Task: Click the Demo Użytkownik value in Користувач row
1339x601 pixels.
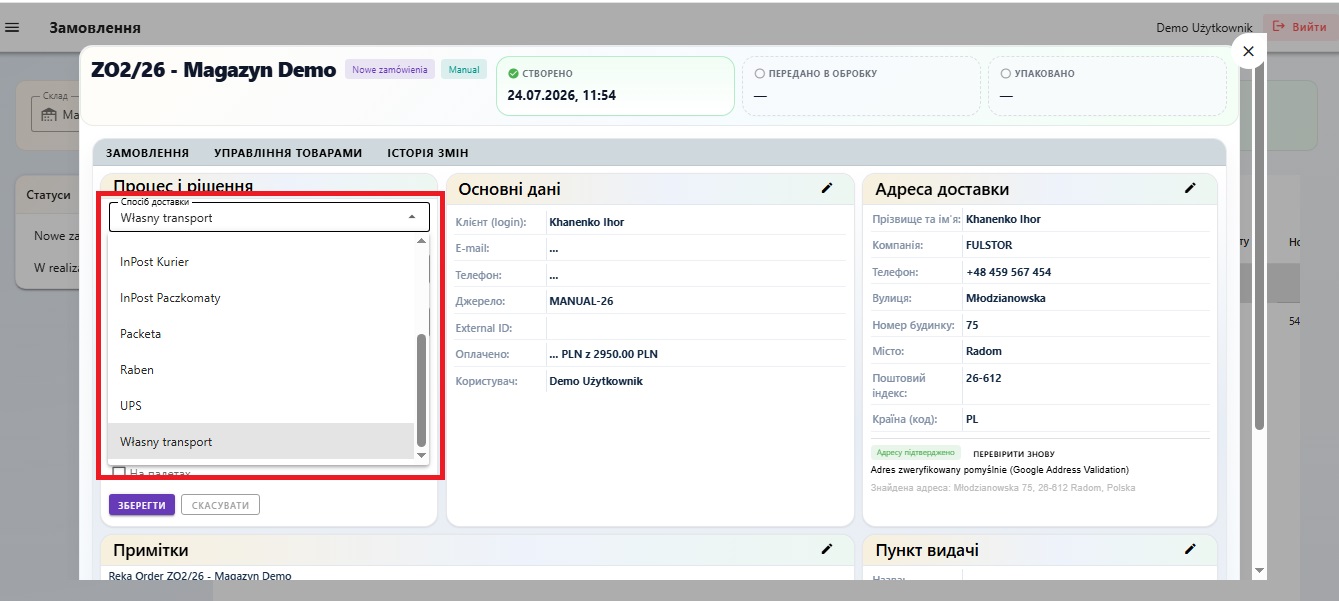Action: pyautogui.click(x=596, y=381)
